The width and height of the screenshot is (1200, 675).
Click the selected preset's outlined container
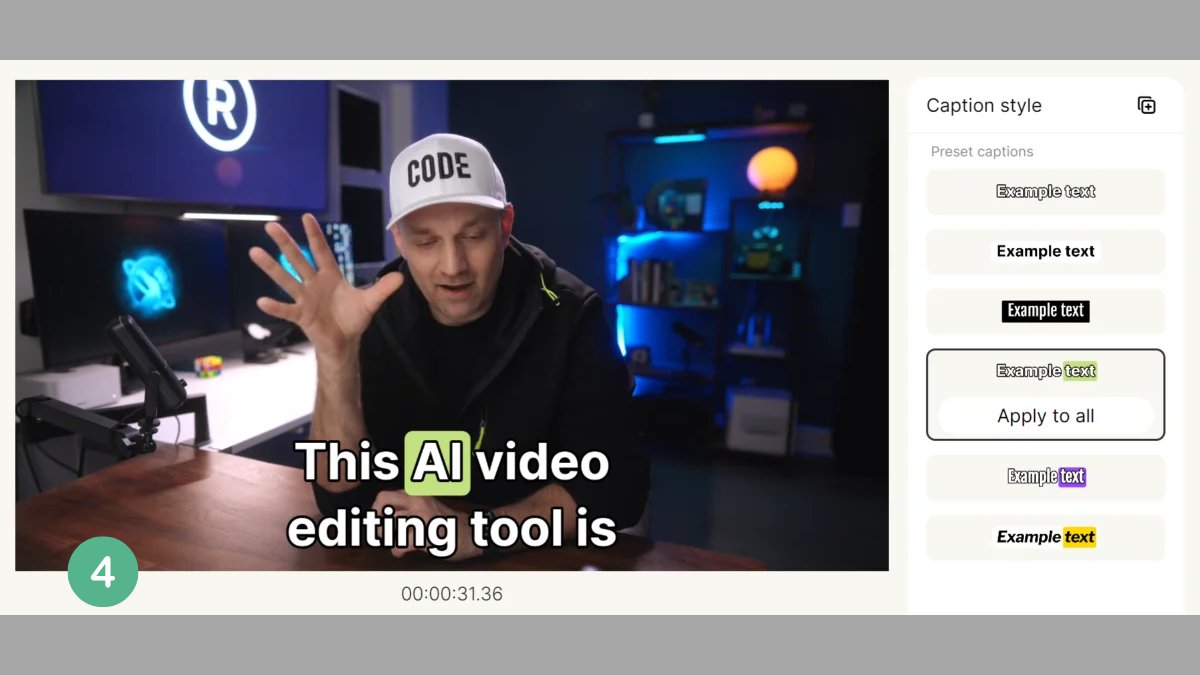[1045, 393]
